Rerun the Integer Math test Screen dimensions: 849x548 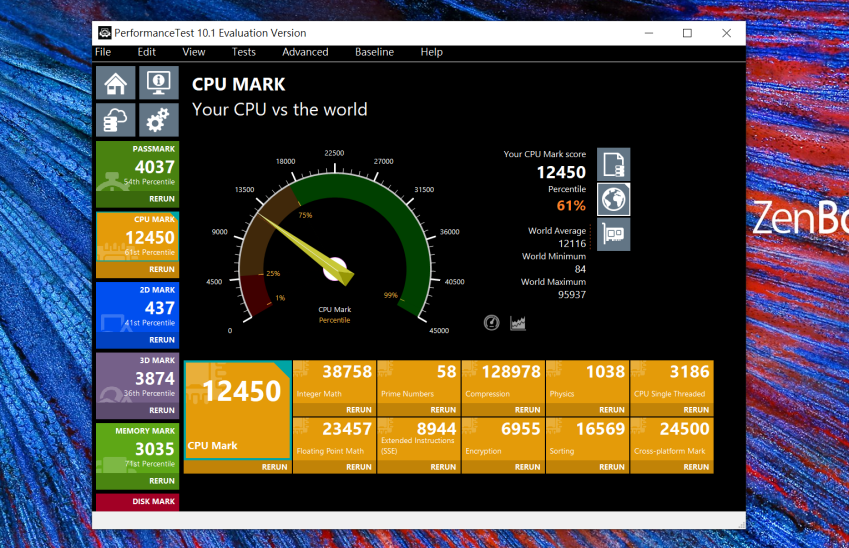358,410
